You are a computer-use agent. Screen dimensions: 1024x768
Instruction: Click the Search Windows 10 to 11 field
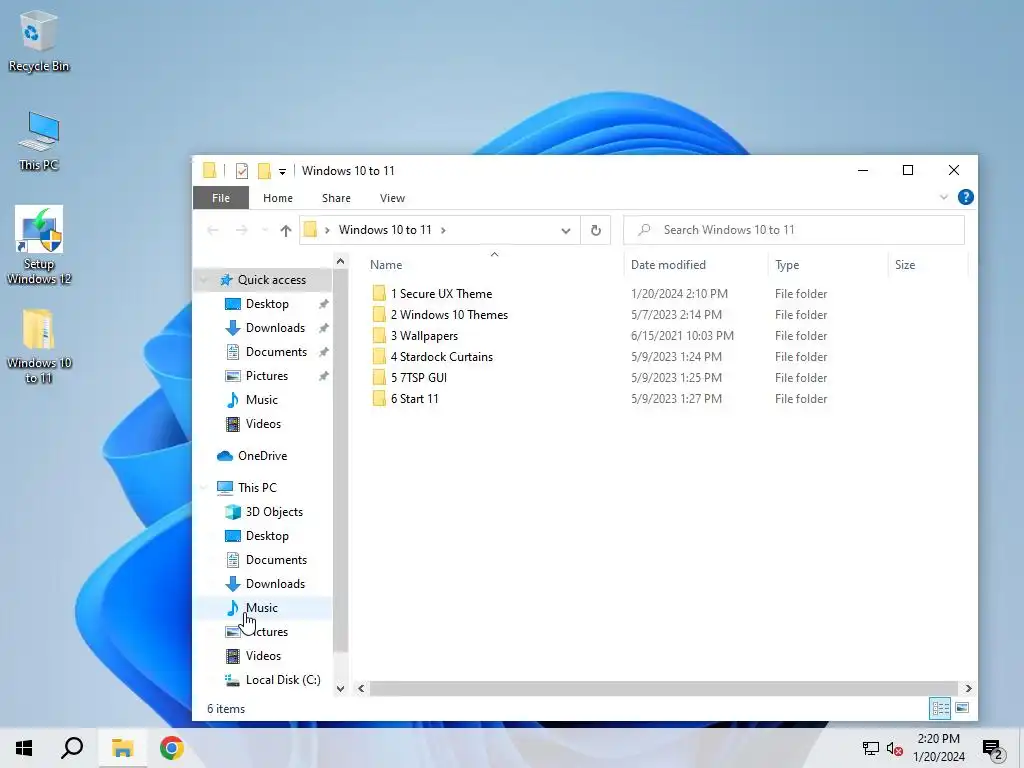[793, 230]
